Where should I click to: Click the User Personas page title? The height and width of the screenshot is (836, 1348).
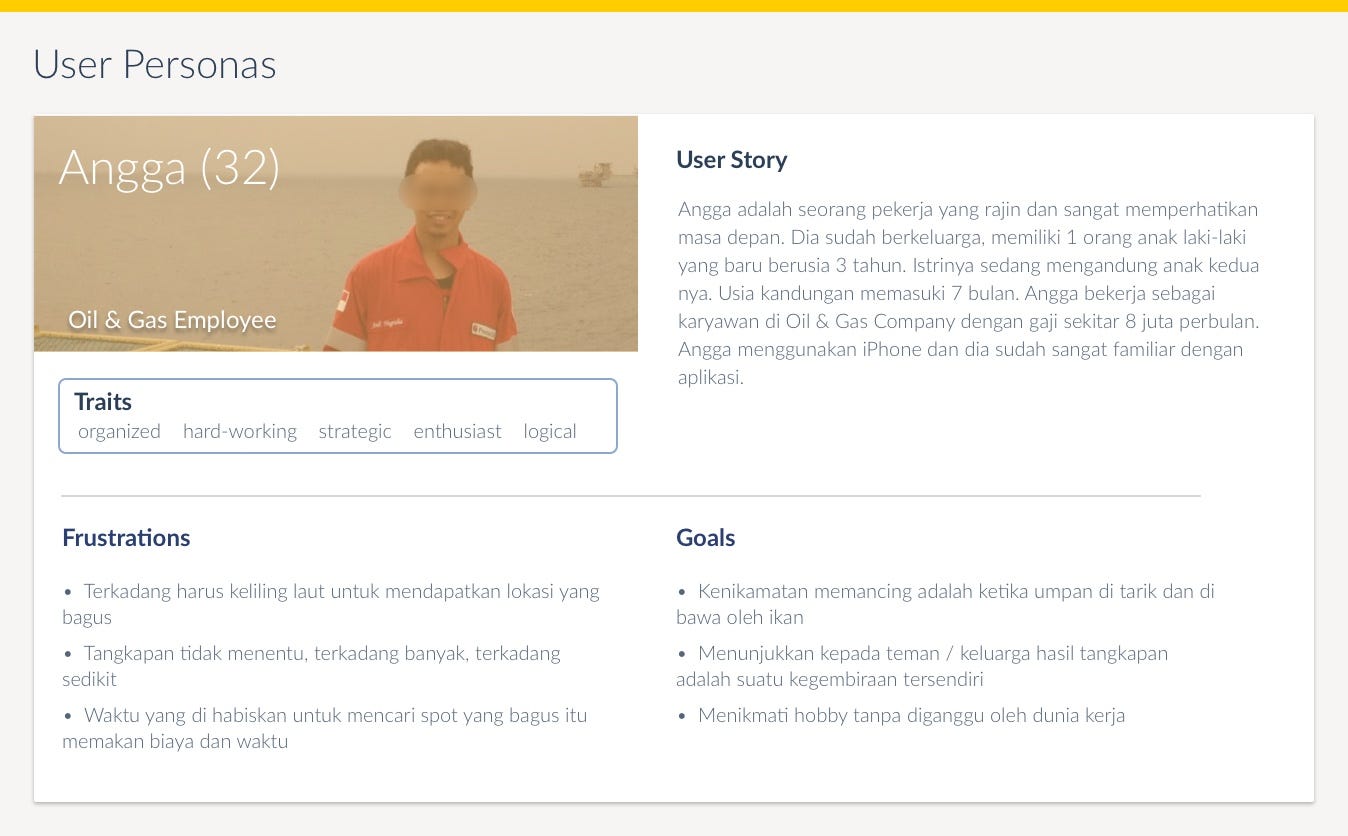coord(154,65)
